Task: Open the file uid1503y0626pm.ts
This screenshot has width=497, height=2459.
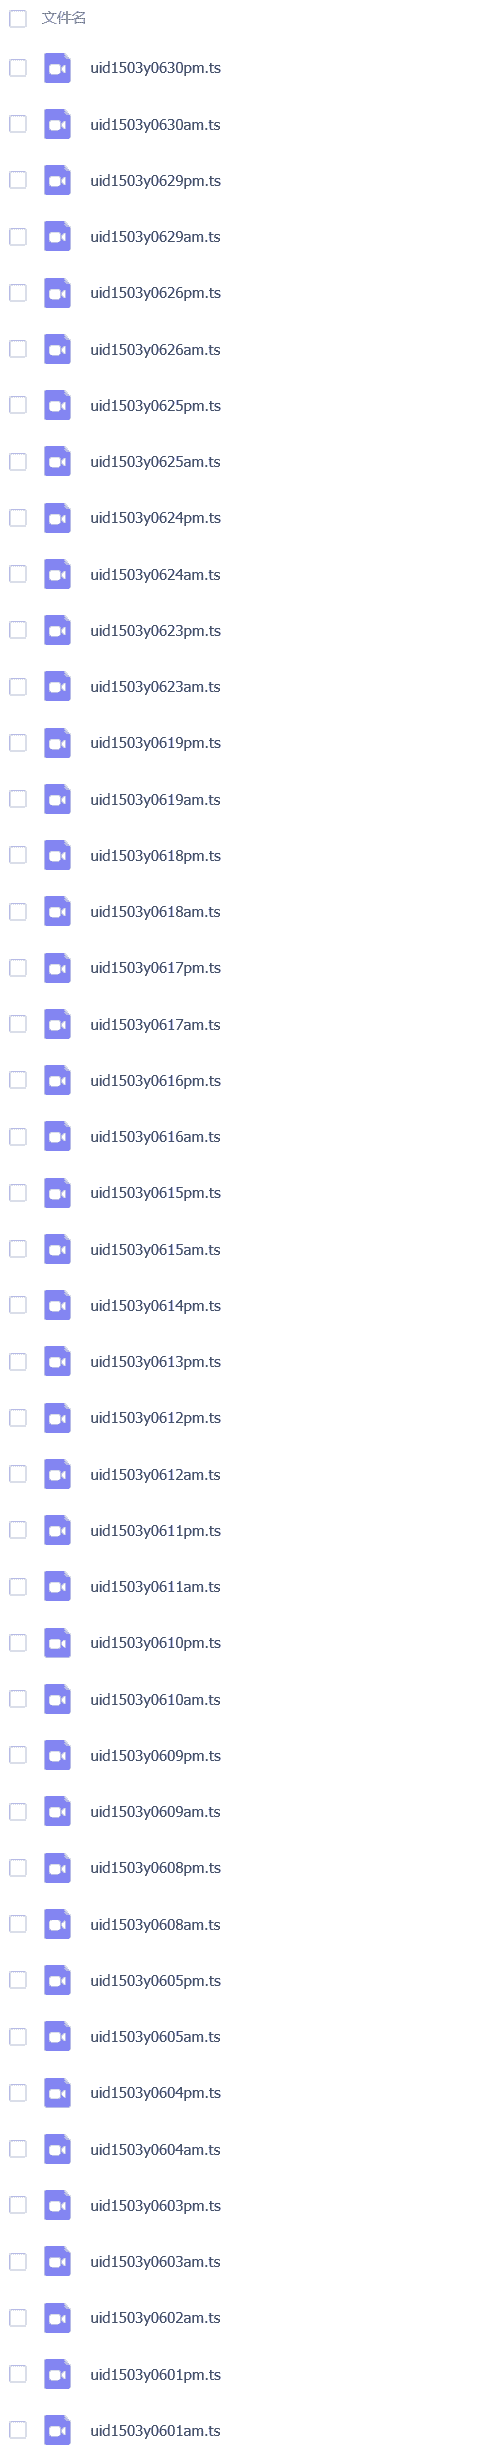Action: (155, 293)
